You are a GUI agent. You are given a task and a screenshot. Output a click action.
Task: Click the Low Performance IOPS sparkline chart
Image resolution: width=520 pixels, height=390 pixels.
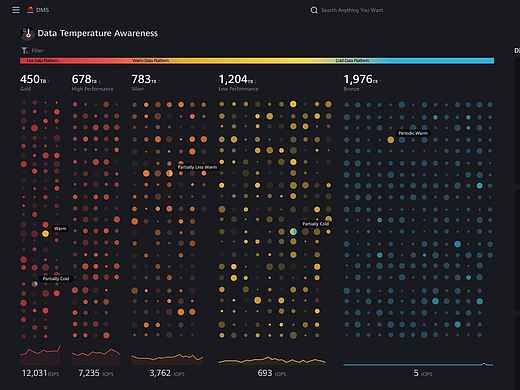click(x=272, y=361)
